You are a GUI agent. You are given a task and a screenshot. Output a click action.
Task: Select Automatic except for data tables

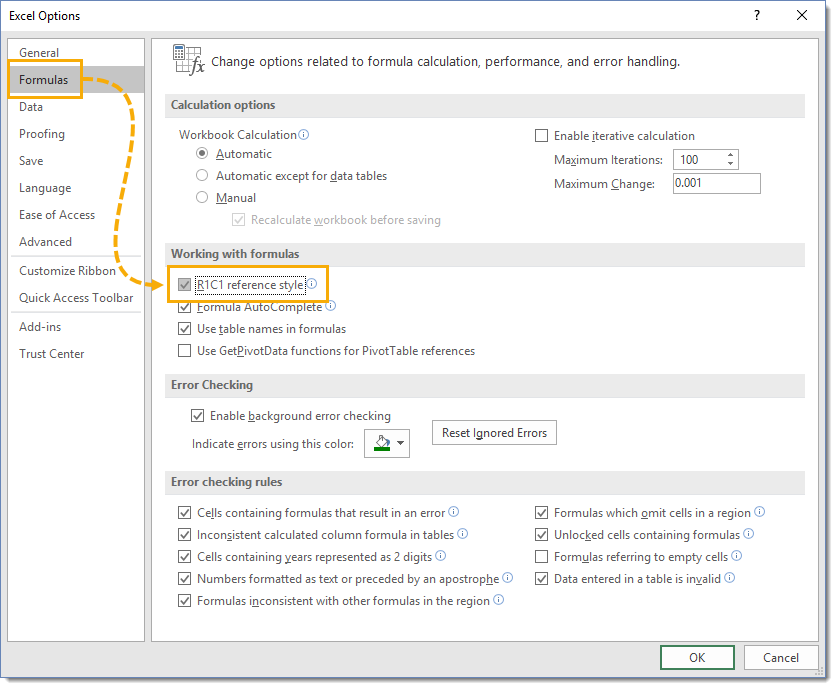[202, 175]
